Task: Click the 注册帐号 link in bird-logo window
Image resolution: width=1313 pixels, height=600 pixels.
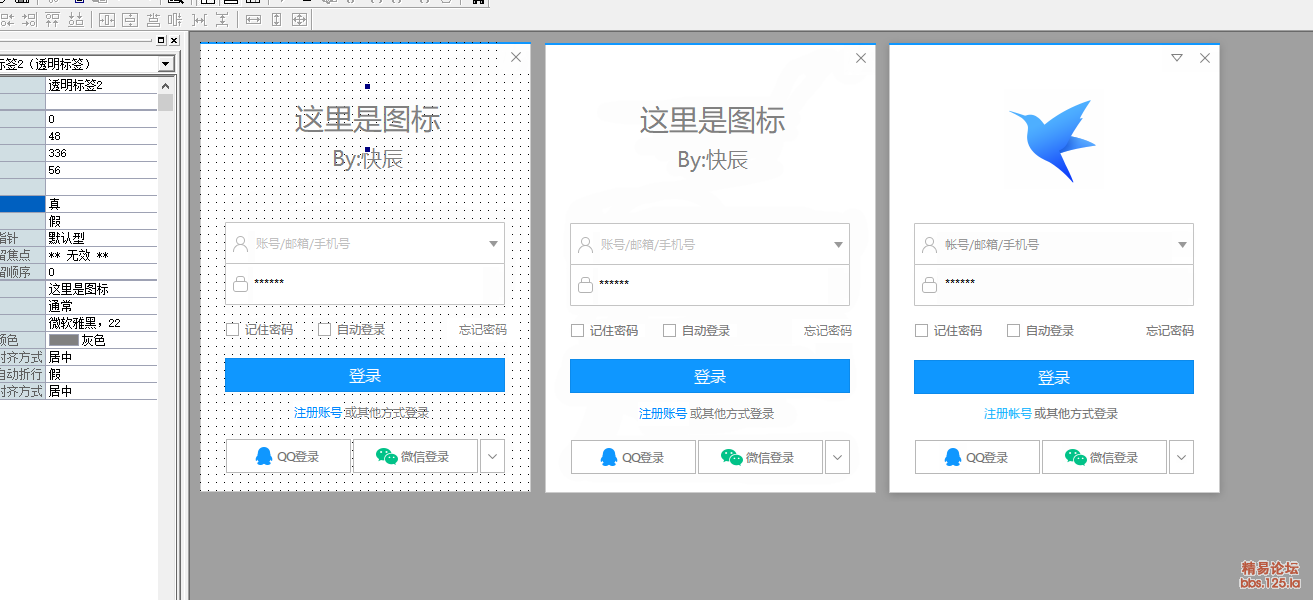Action: (1007, 414)
